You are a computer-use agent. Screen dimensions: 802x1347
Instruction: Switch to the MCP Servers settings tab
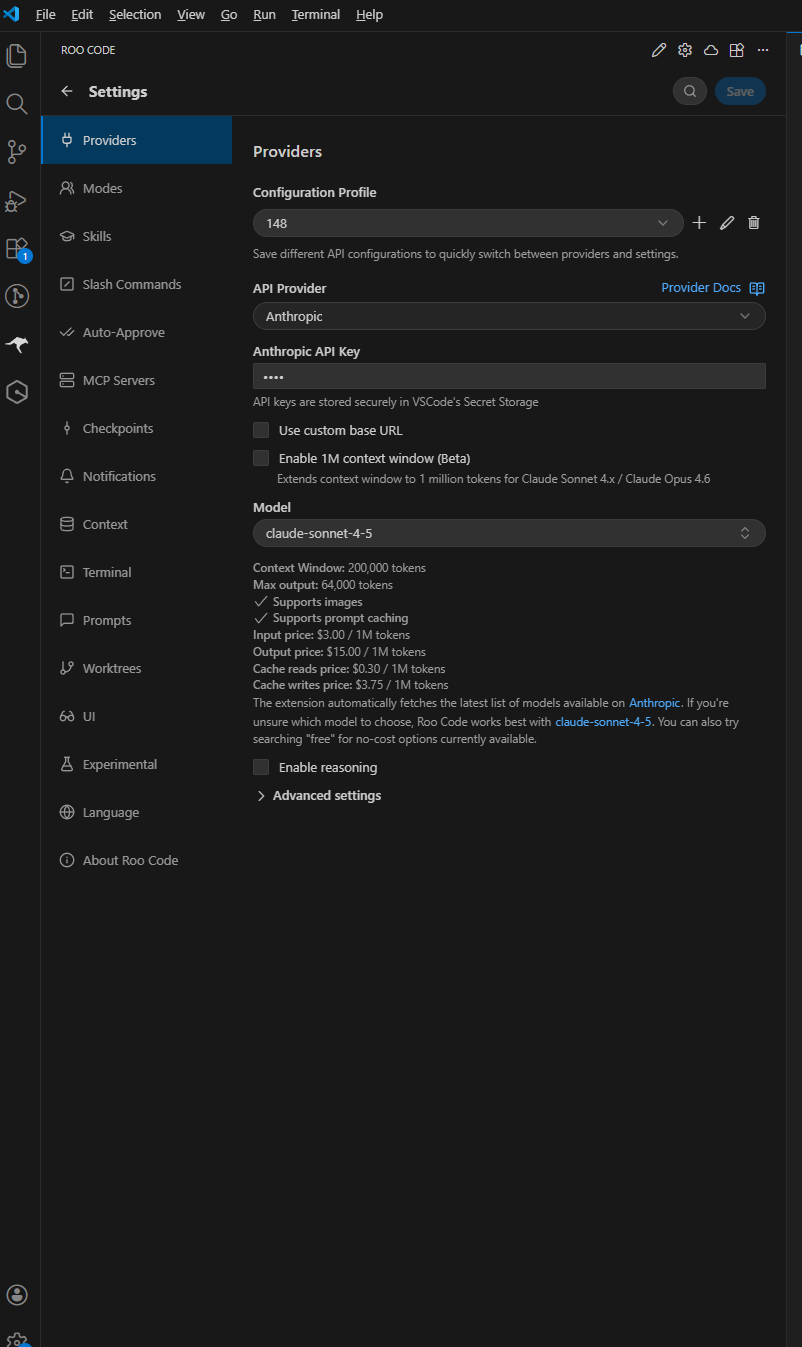pos(118,380)
